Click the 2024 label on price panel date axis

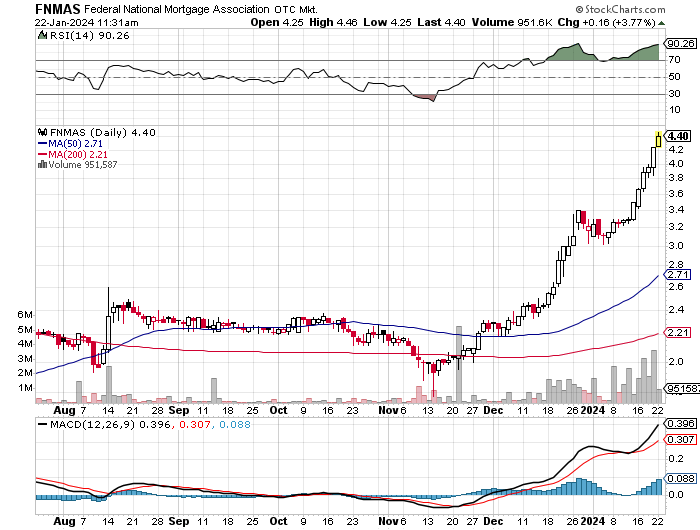[592, 410]
